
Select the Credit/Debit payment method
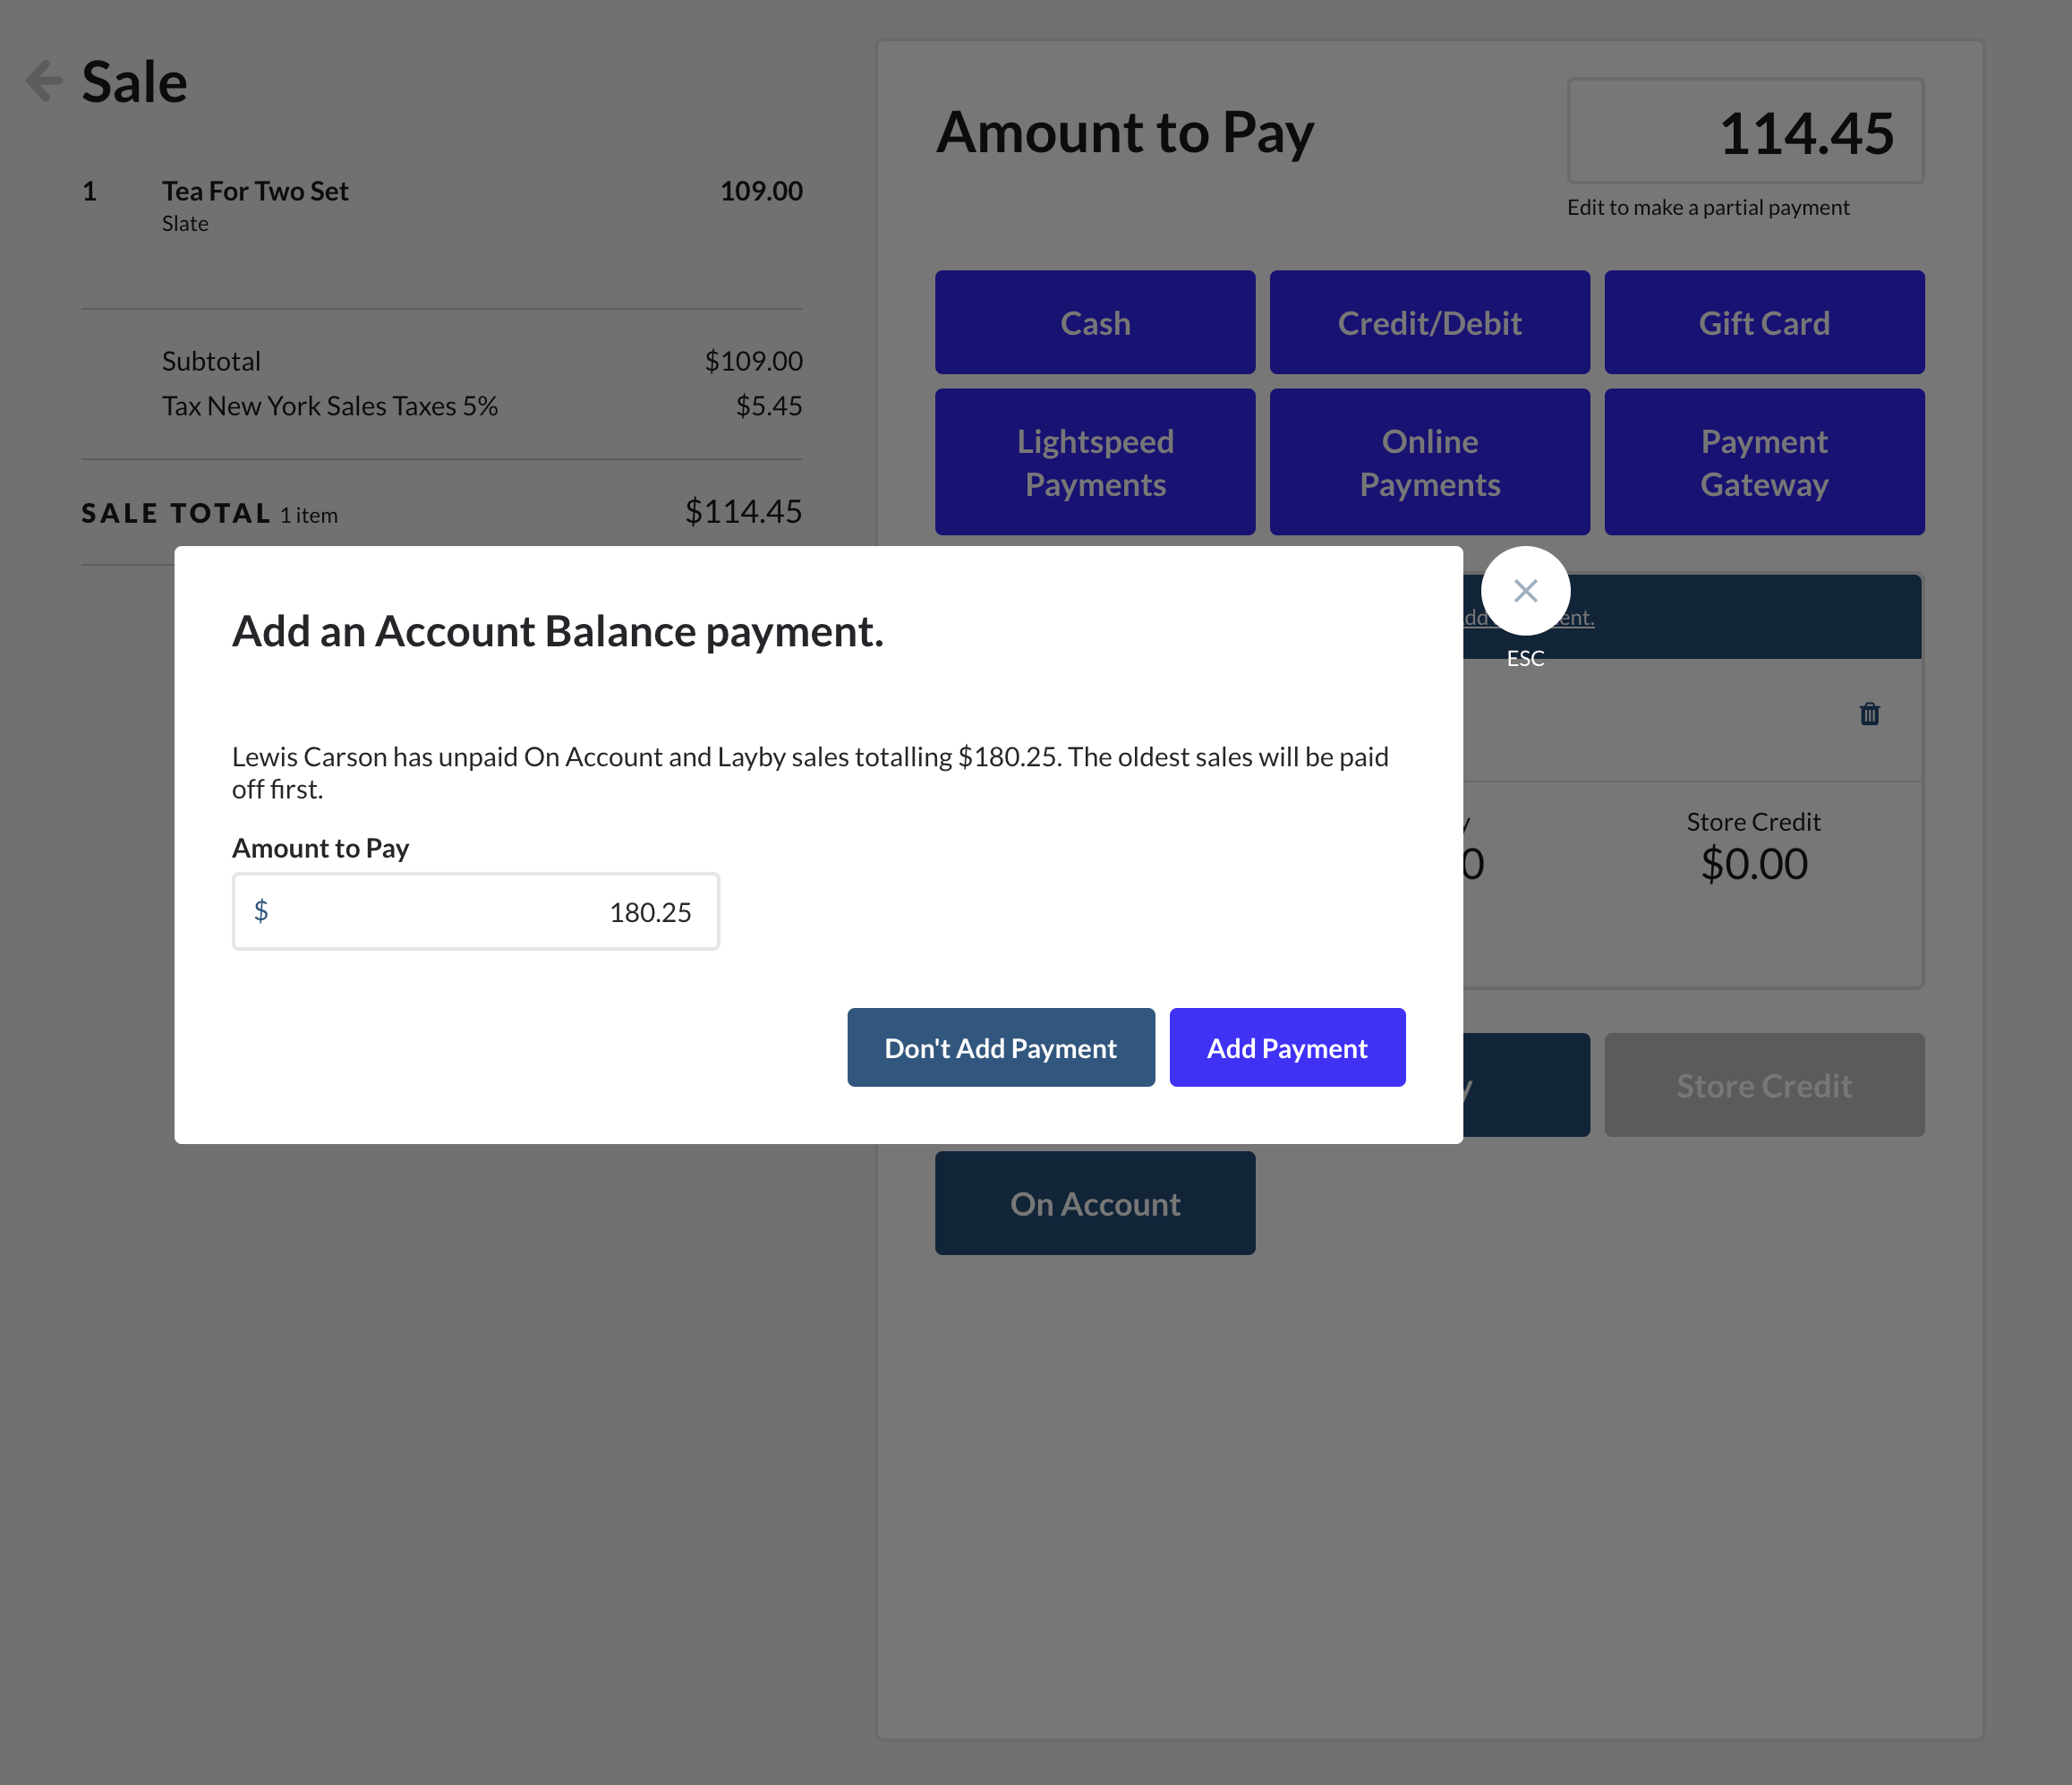point(1429,322)
